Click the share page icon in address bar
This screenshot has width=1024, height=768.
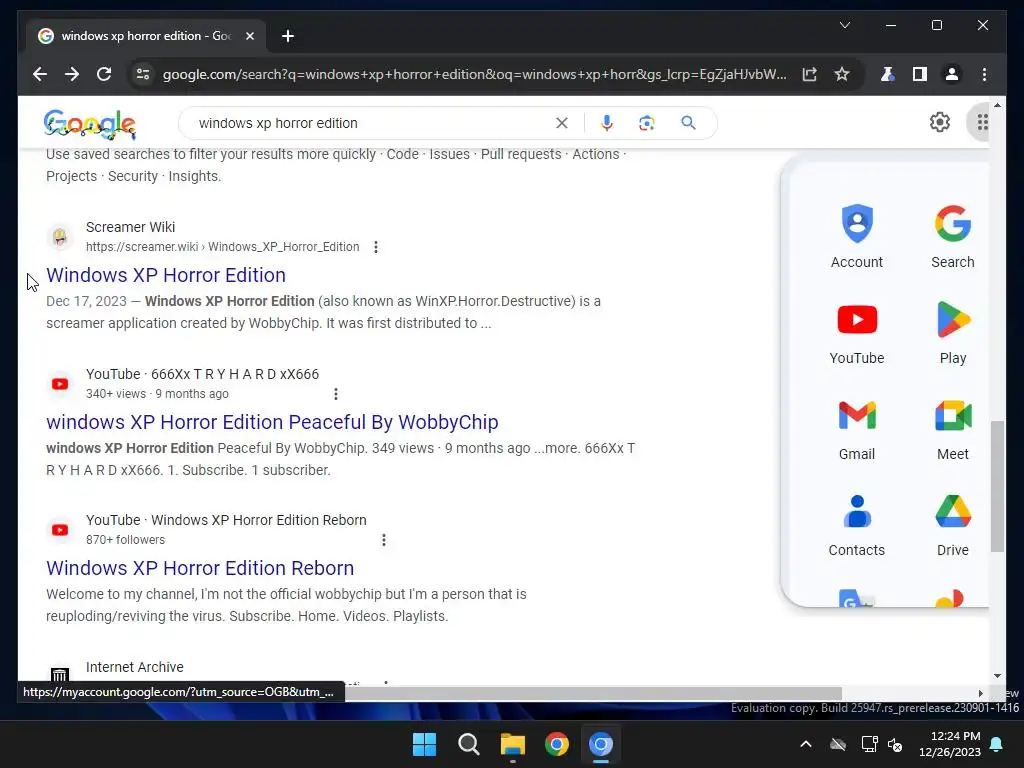coord(810,74)
